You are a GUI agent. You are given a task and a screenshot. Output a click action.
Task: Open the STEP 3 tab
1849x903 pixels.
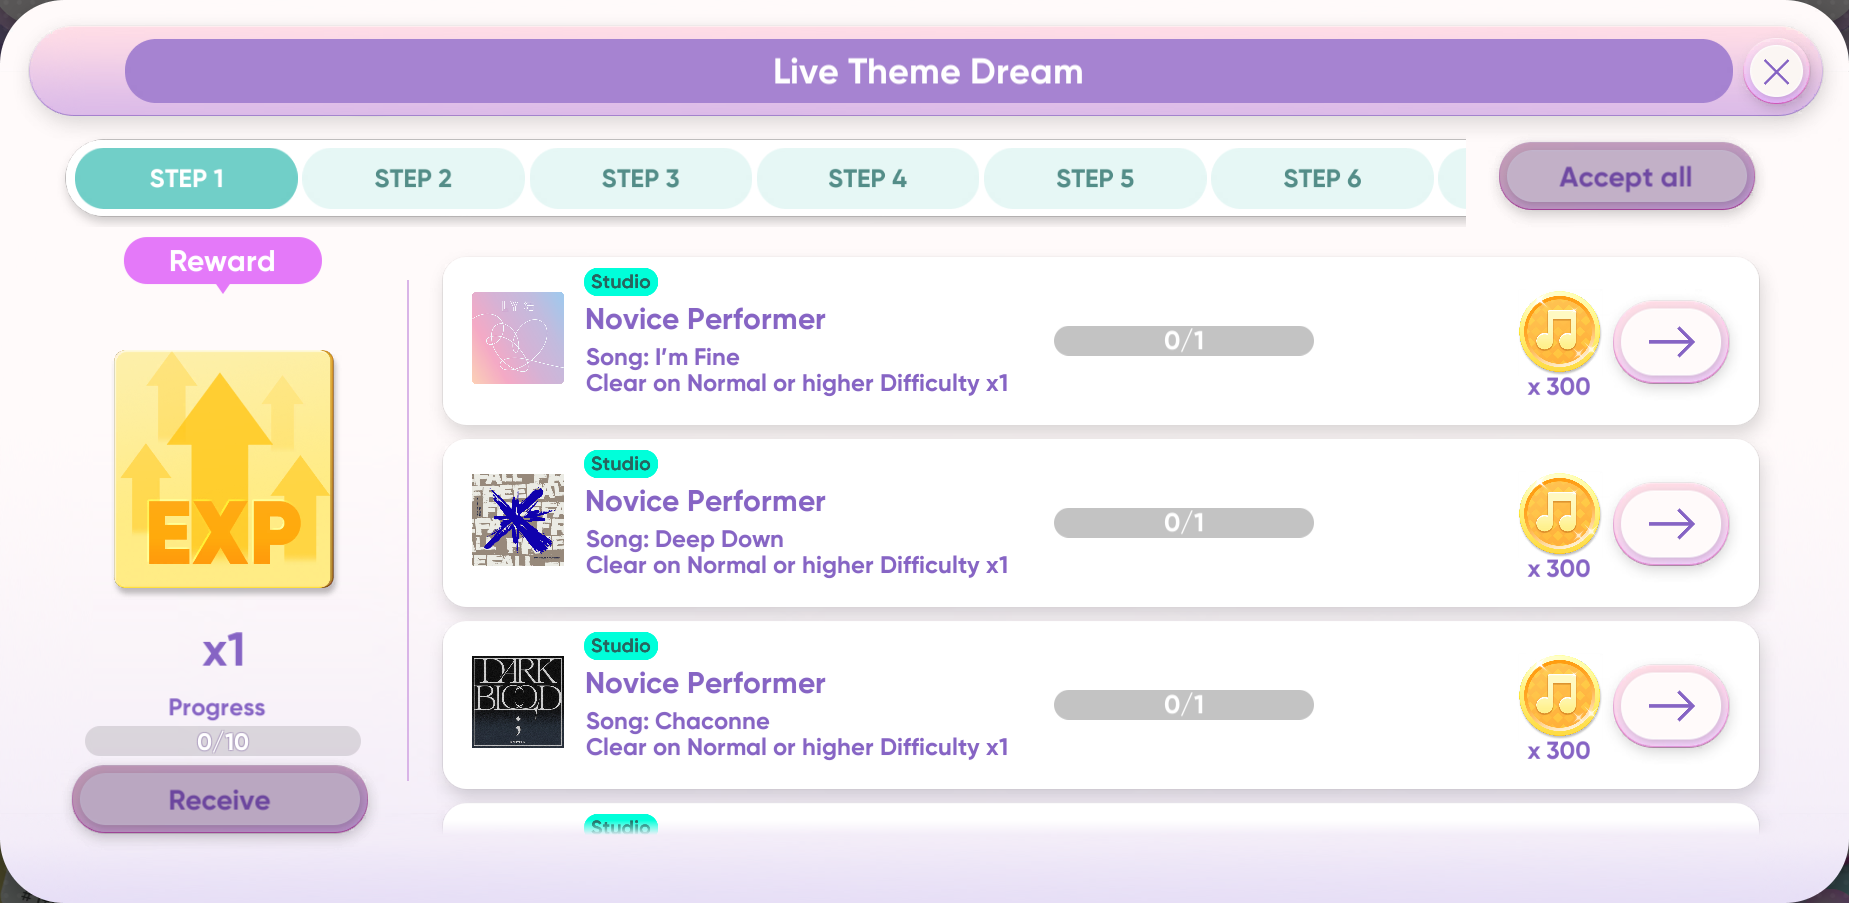[640, 179]
